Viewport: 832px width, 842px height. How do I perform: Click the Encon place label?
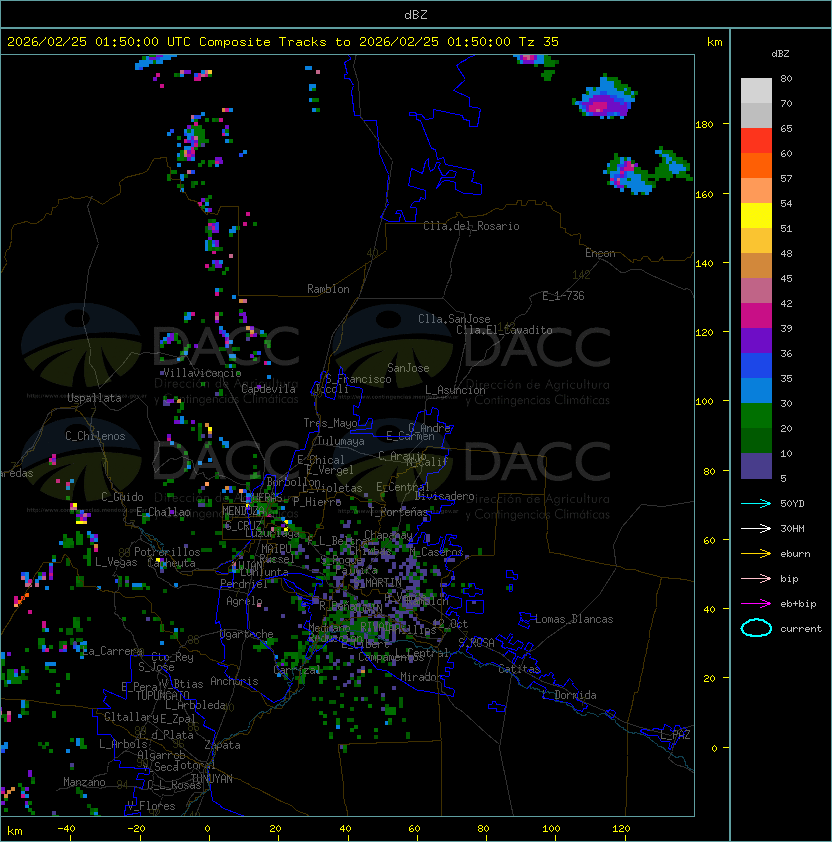[x=600, y=253]
